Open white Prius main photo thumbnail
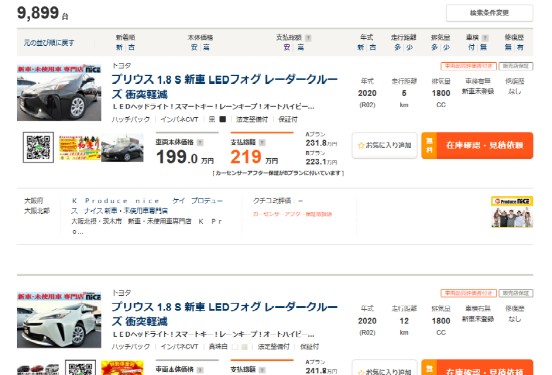The height and width of the screenshot is (375, 552). pyautogui.click(x=59, y=320)
